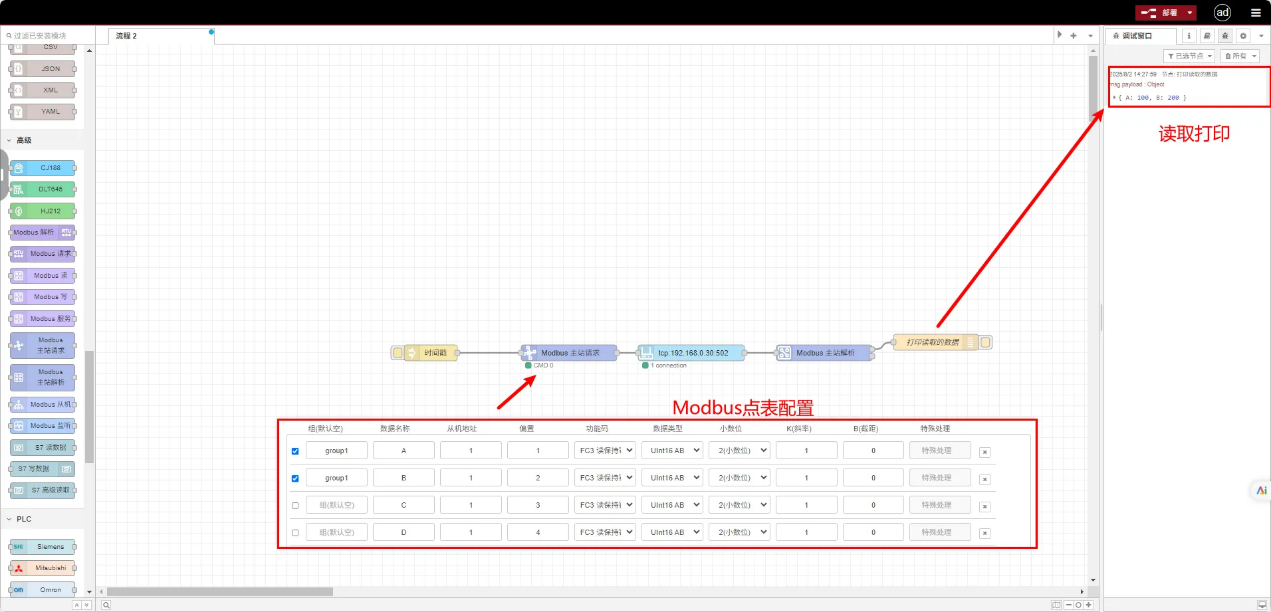Select the 调试窗口 debug tab
The height and width of the screenshot is (612, 1271).
click(1142, 35)
